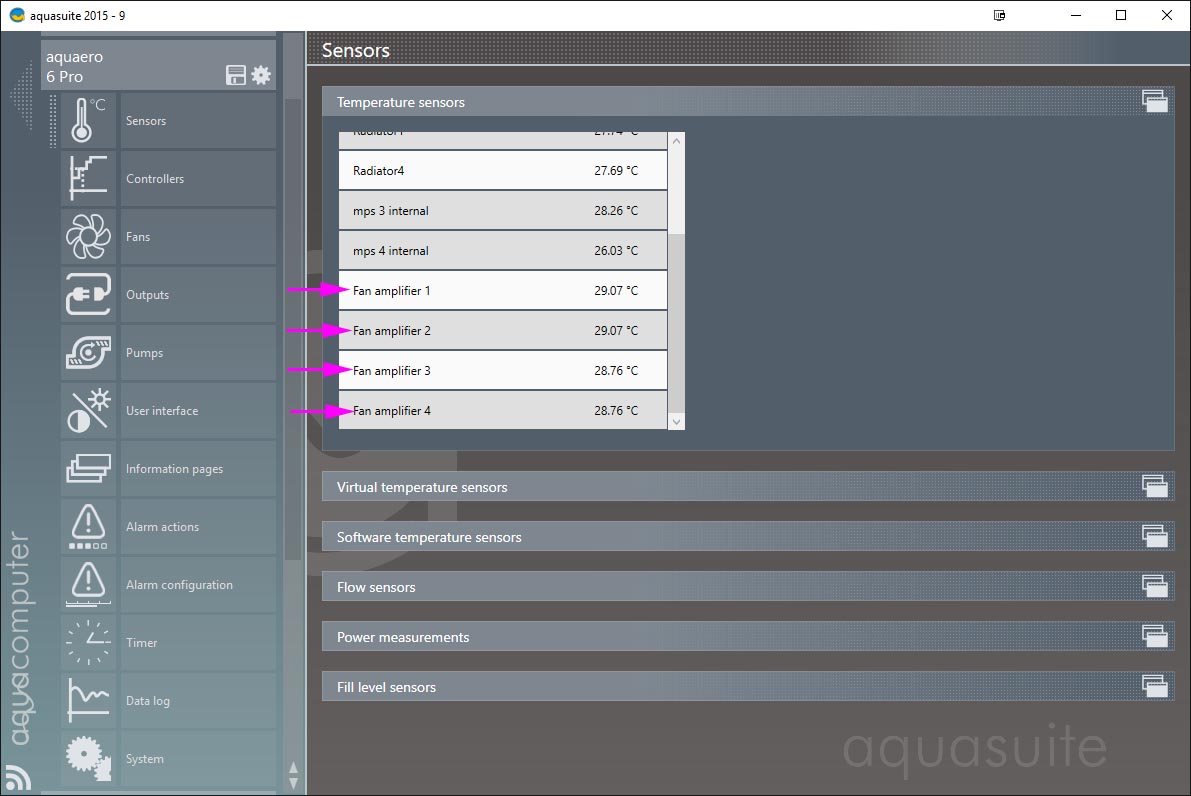Viewport: 1191px width, 796px height.
Task: Open the User interface brightness icon
Action: coord(88,411)
